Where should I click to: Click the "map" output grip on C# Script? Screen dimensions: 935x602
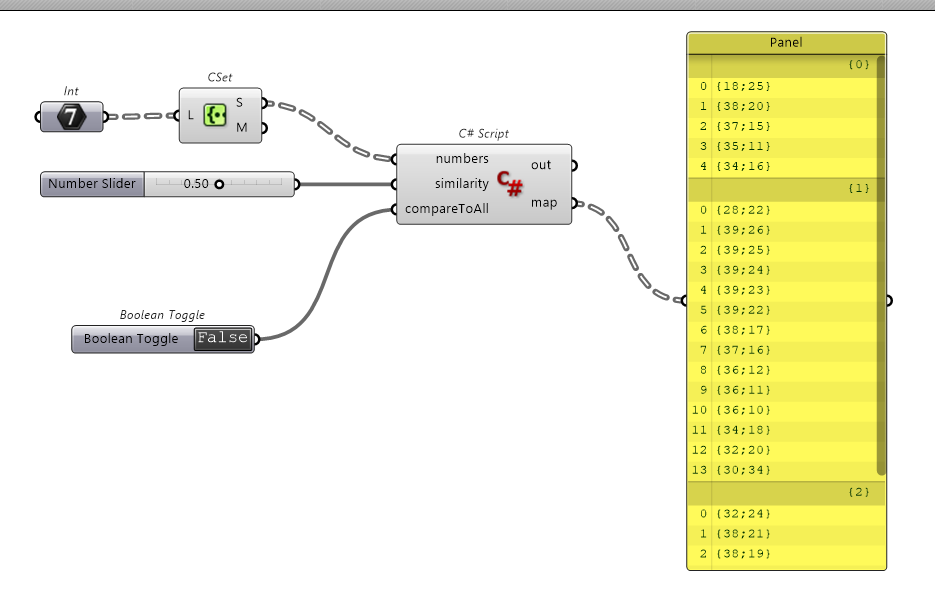pyautogui.click(x=572, y=201)
